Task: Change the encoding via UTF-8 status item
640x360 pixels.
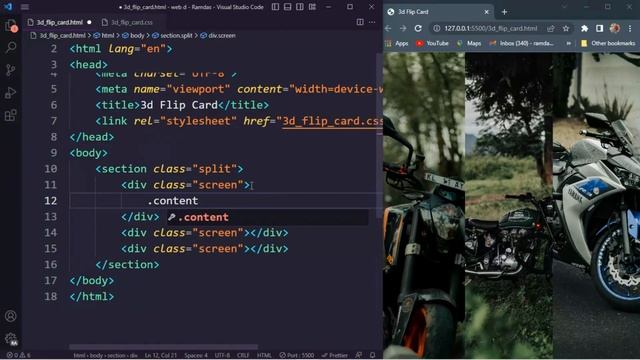Action: click(222, 356)
